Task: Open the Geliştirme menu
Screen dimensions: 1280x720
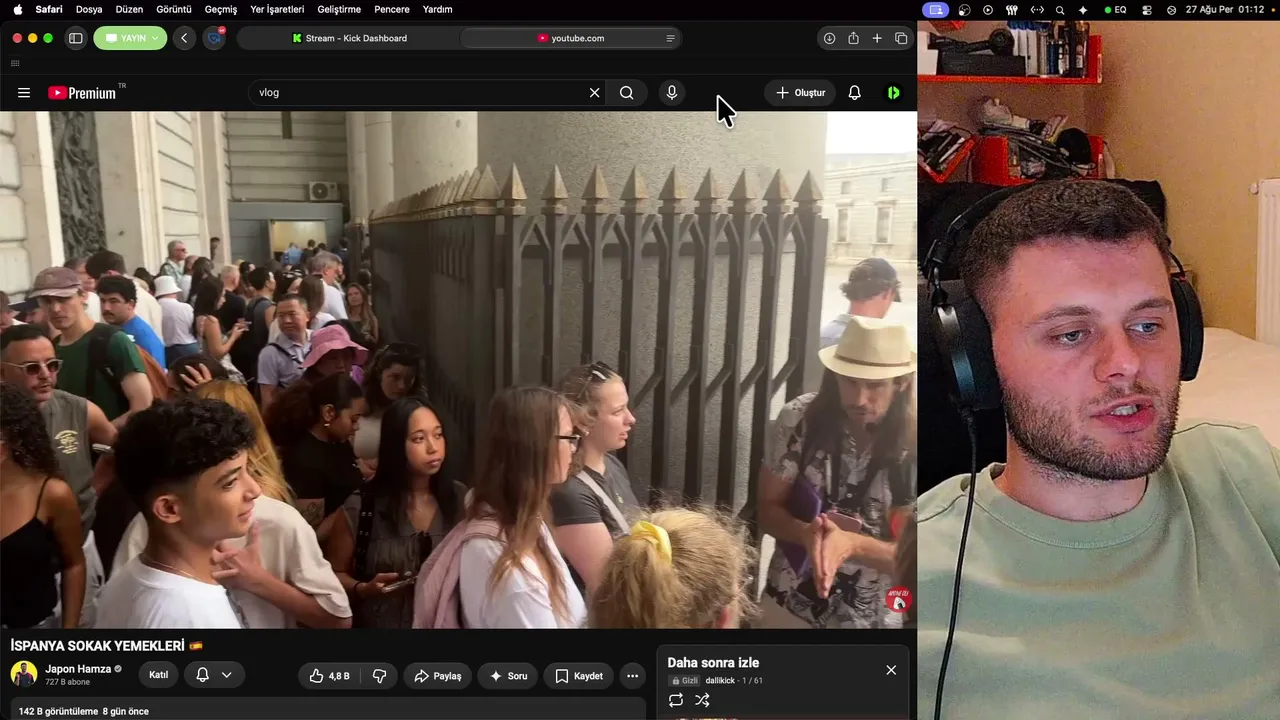Action: 339,9
